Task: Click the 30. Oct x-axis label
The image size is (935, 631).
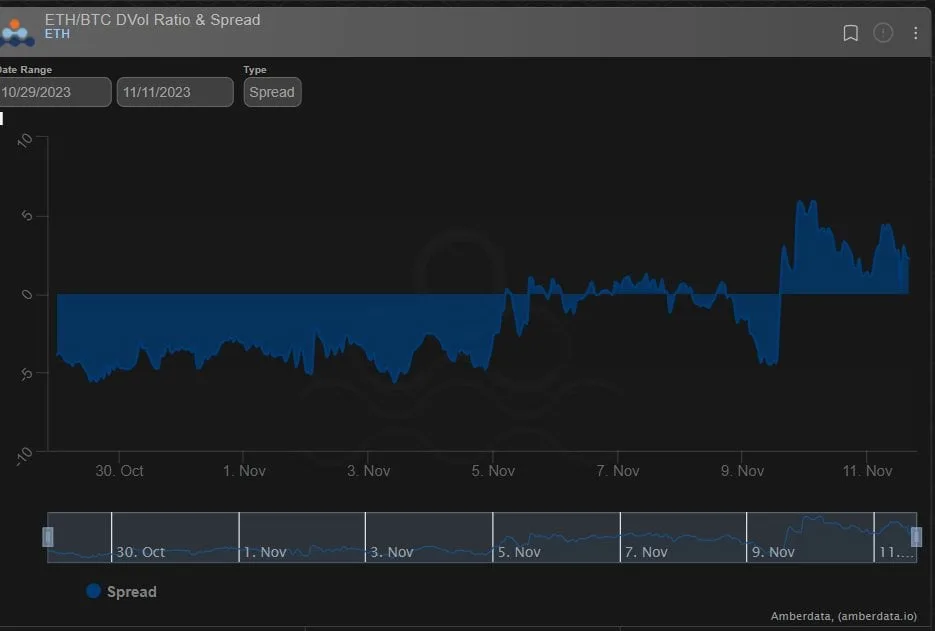Action: tap(119, 471)
